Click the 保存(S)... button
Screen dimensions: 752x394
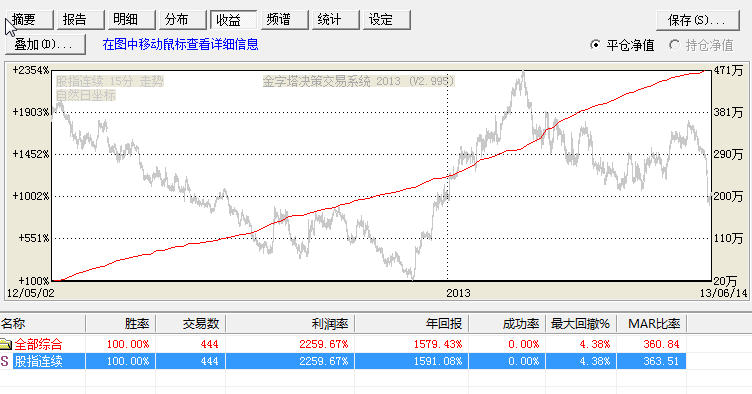(698, 20)
